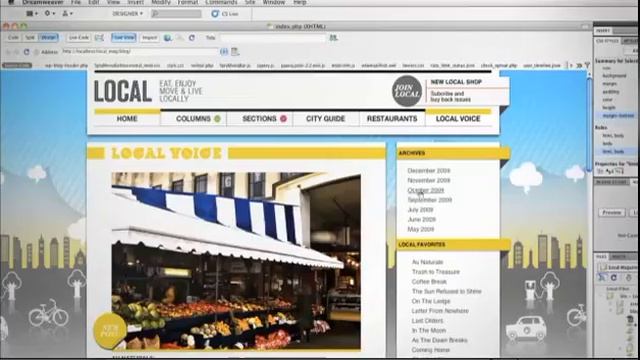This screenshot has width=640, height=360.
Task: Toggle Live Code button
Action: coord(79,38)
